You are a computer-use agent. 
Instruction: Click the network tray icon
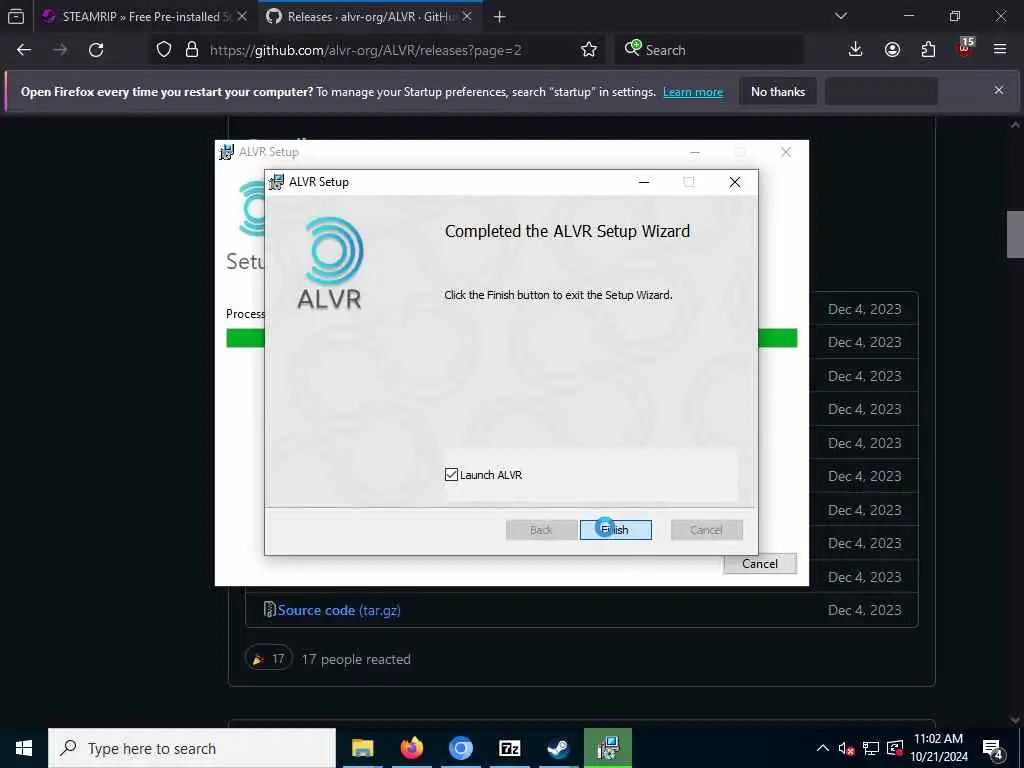click(x=871, y=748)
